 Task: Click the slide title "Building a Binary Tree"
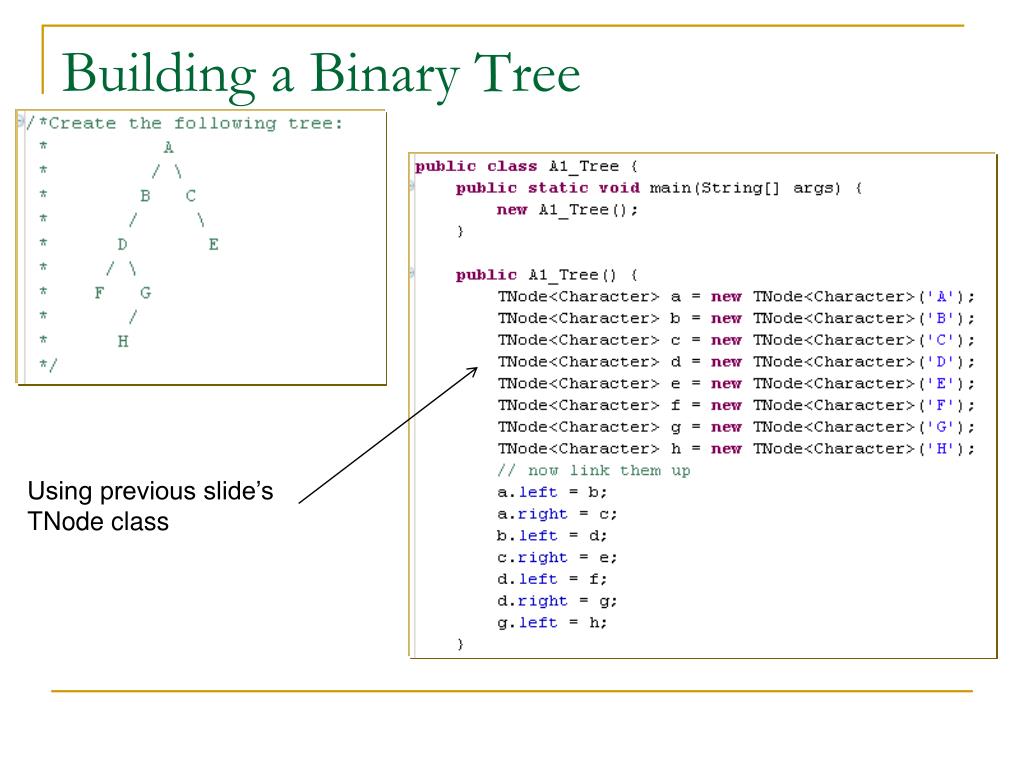pos(321,75)
